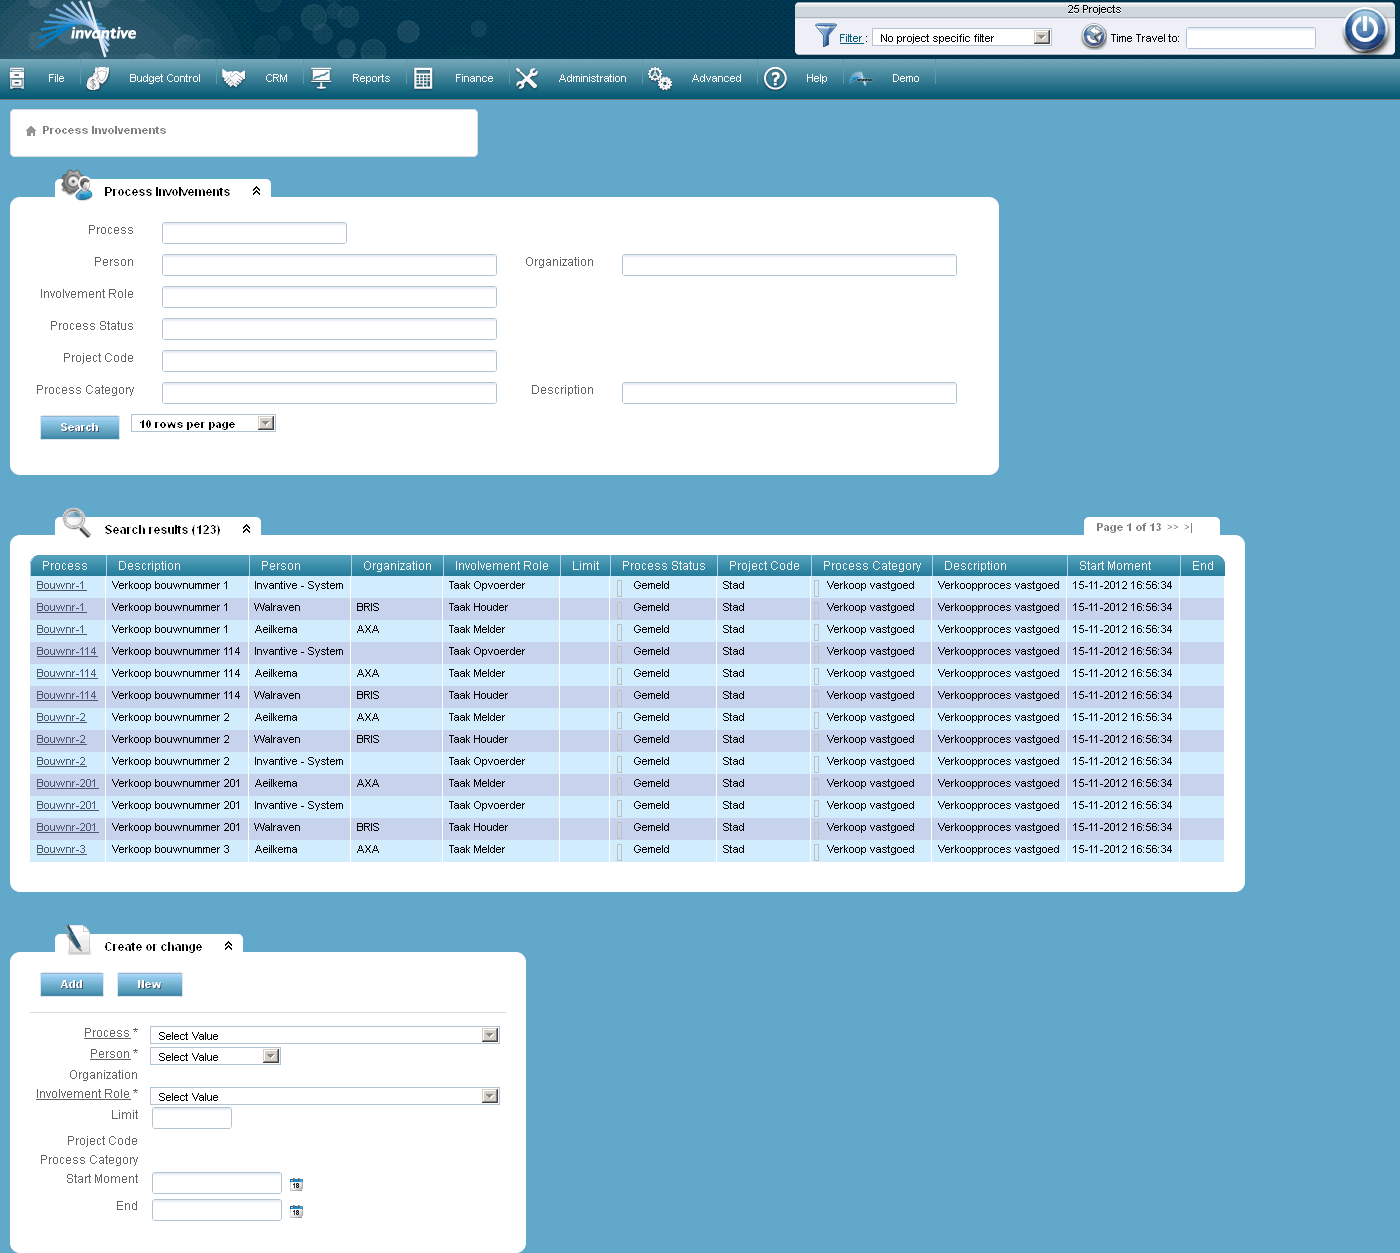Collapse the Process Involvements panel

pyautogui.click(x=257, y=189)
